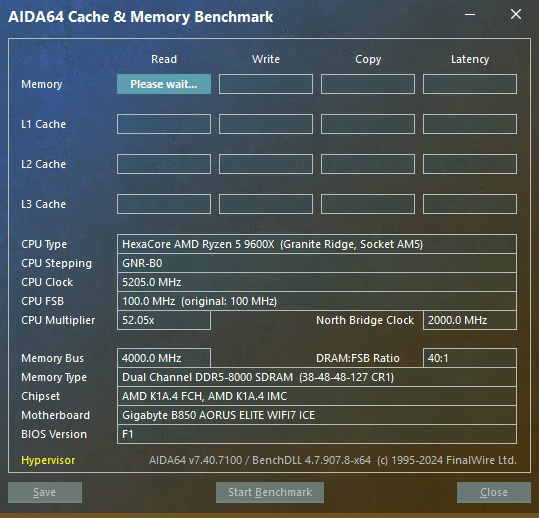Image resolution: width=539 pixels, height=518 pixels.
Task: Click the Memory Read 'Please wait...' cell
Action: point(164,84)
